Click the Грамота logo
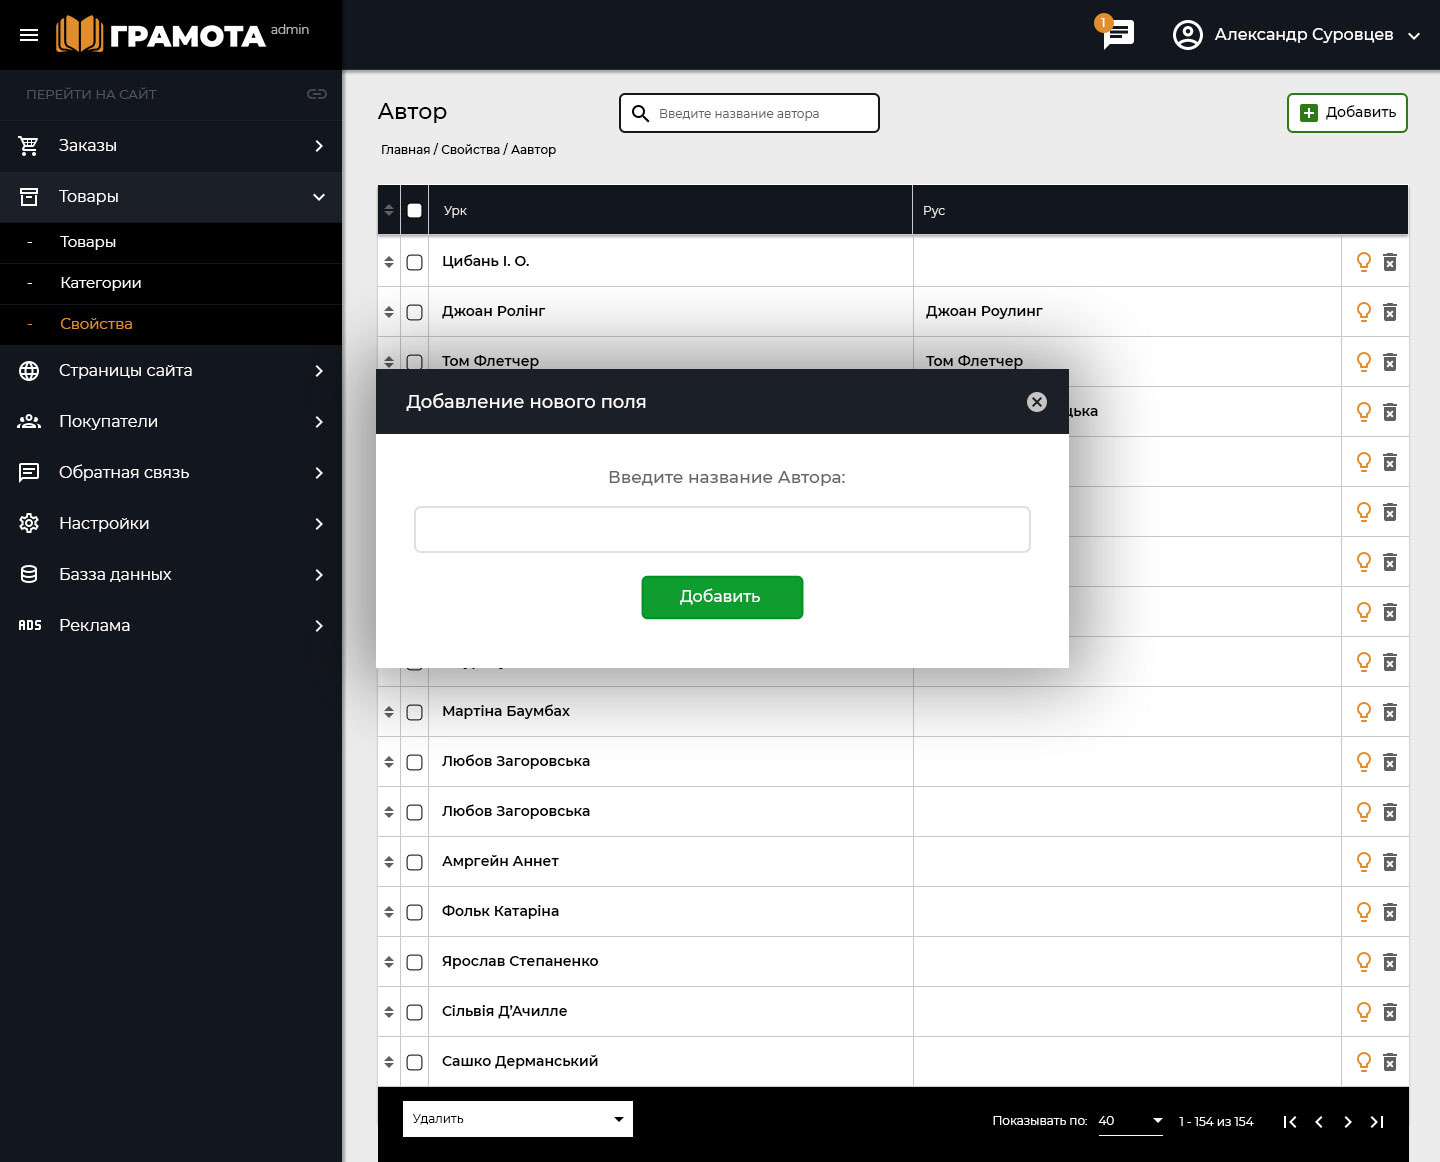Image resolution: width=1440 pixels, height=1162 pixels. 161,34
